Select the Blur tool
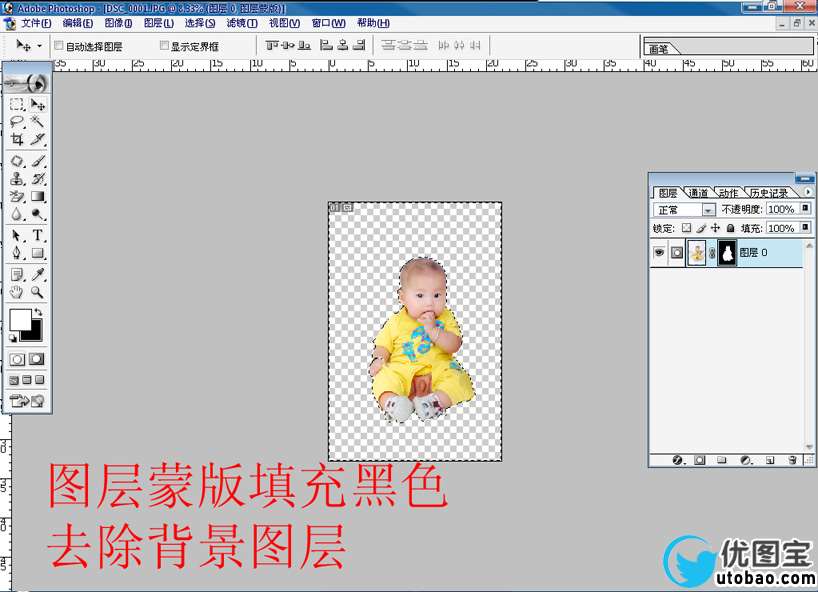The width and height of the screenshot is (818, 592). point(17,214)
